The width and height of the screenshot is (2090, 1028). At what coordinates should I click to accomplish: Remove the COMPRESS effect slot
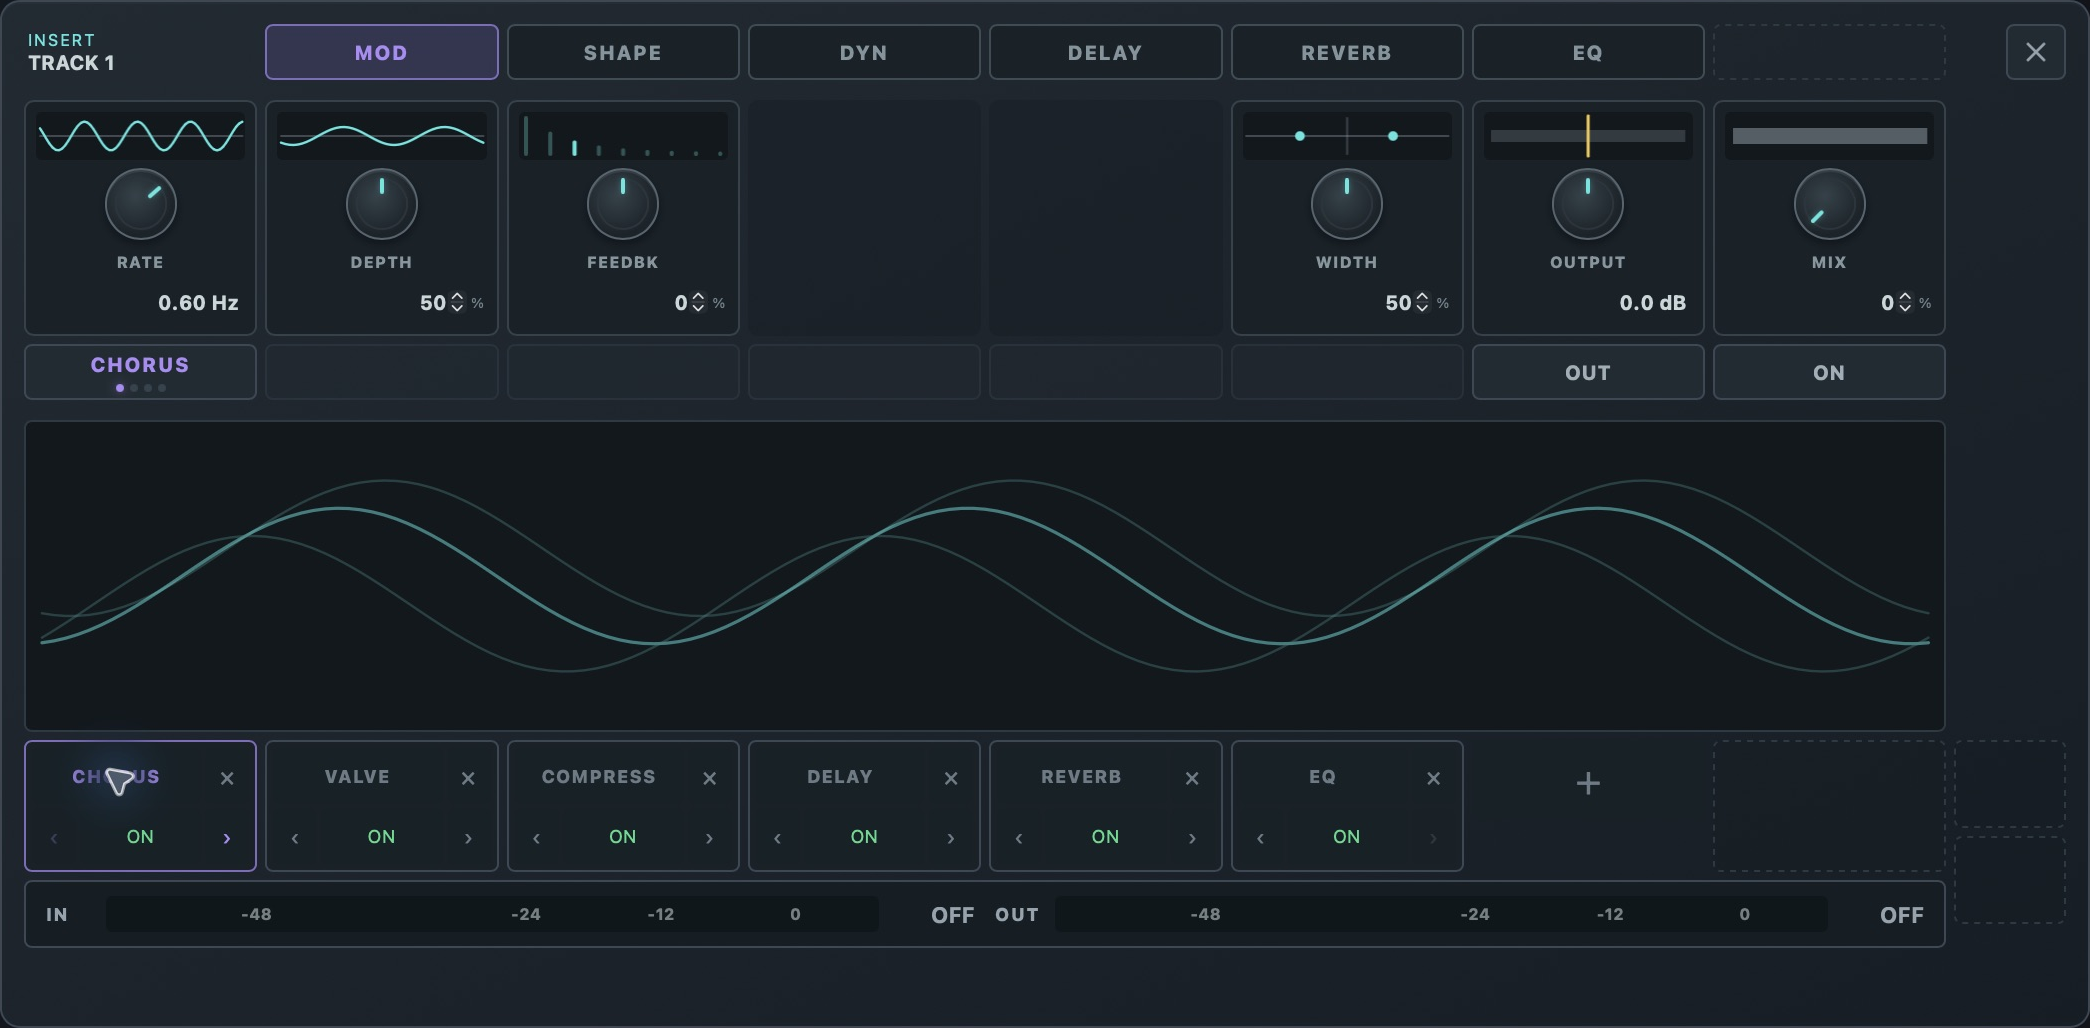click(709, 778)
